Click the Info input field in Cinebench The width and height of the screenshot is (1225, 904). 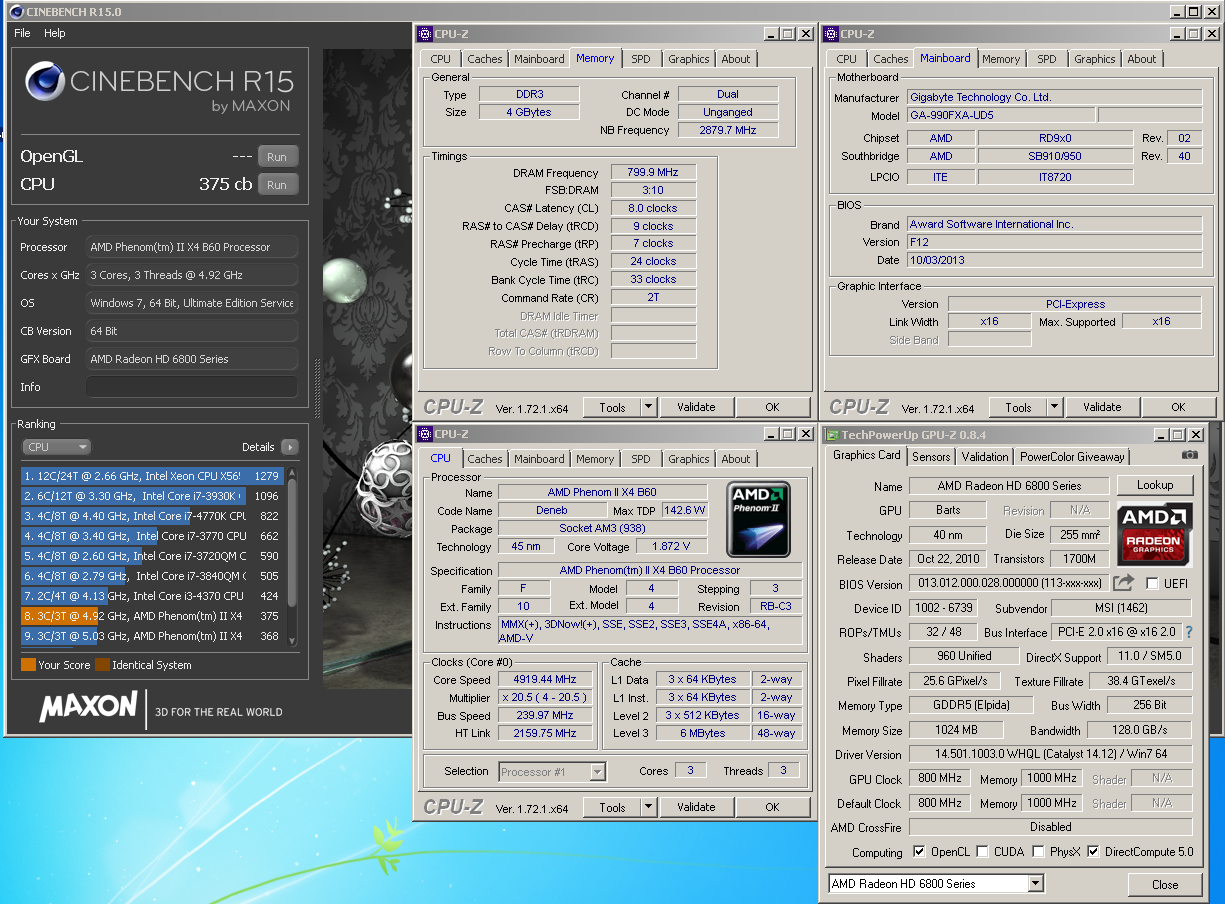pos(191,387)
